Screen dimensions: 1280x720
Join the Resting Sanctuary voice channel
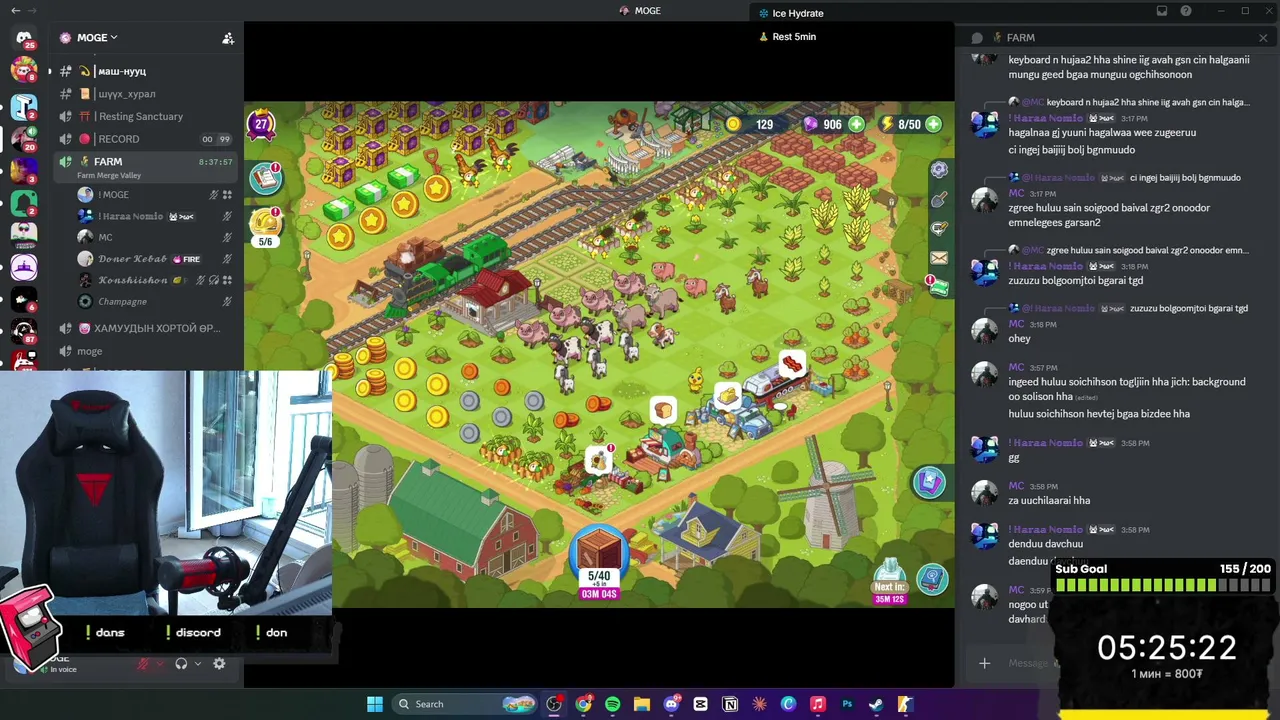coord(145,117)
